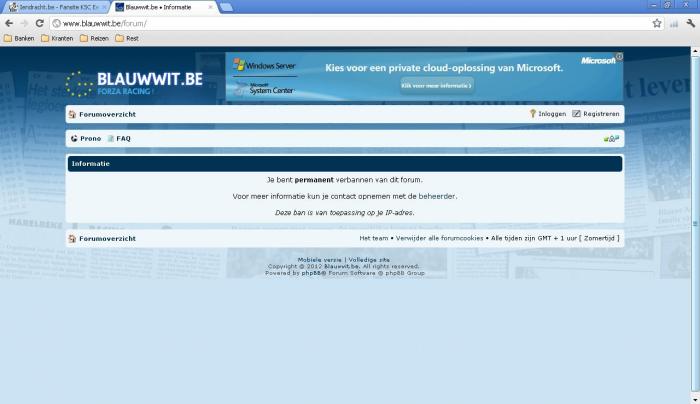Viewport: 700px width, 404px height.
Task: Open a new browser tab
Action: [226, 7]
